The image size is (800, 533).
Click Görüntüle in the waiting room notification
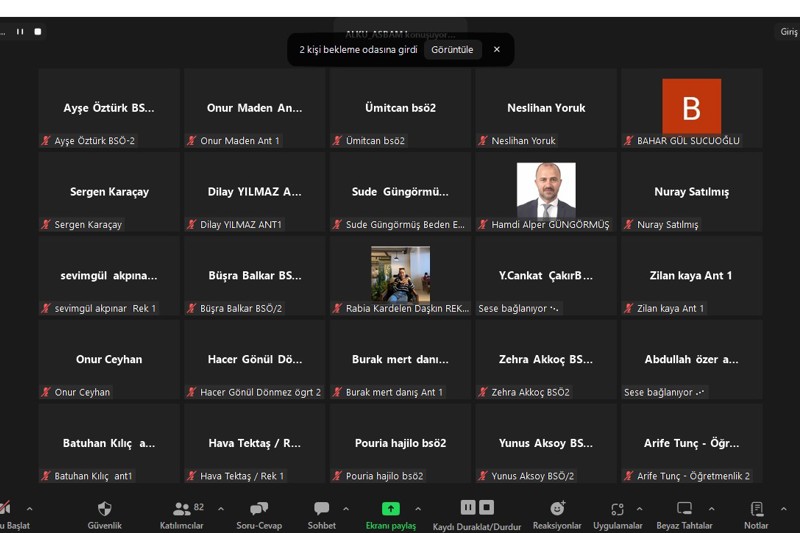coord(452,50)
